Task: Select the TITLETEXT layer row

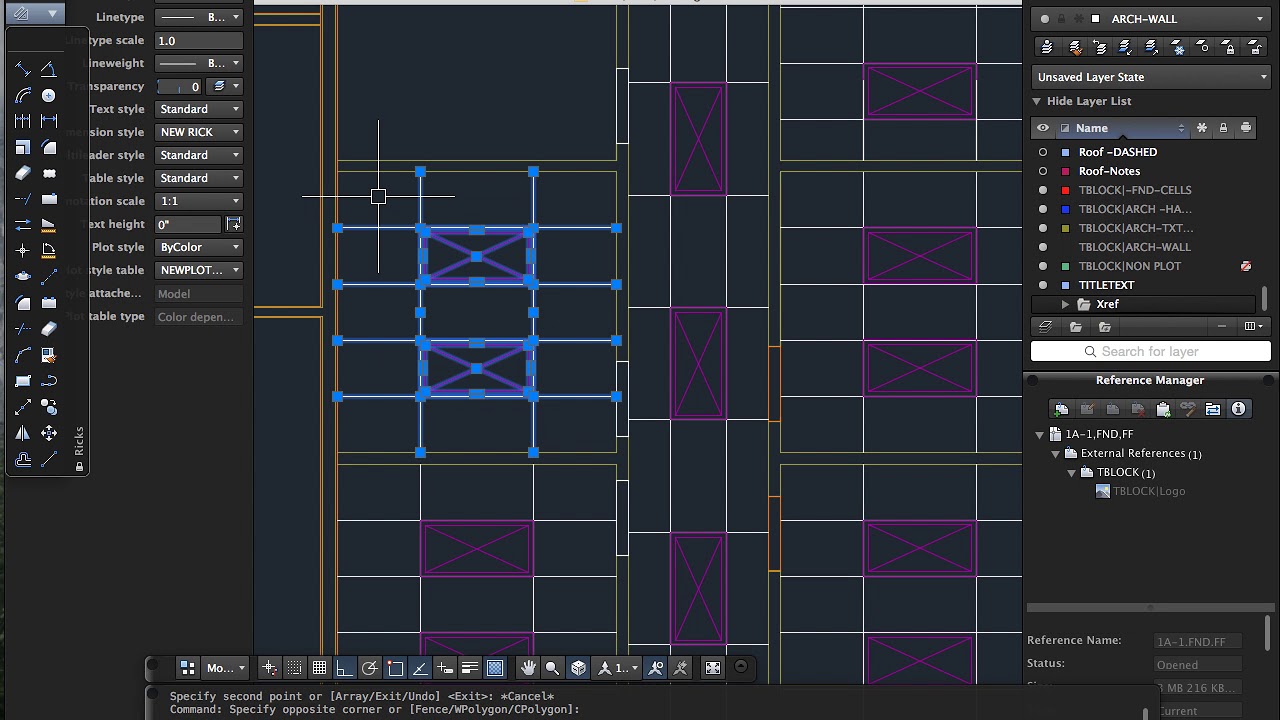Action: click(1143, 285)
